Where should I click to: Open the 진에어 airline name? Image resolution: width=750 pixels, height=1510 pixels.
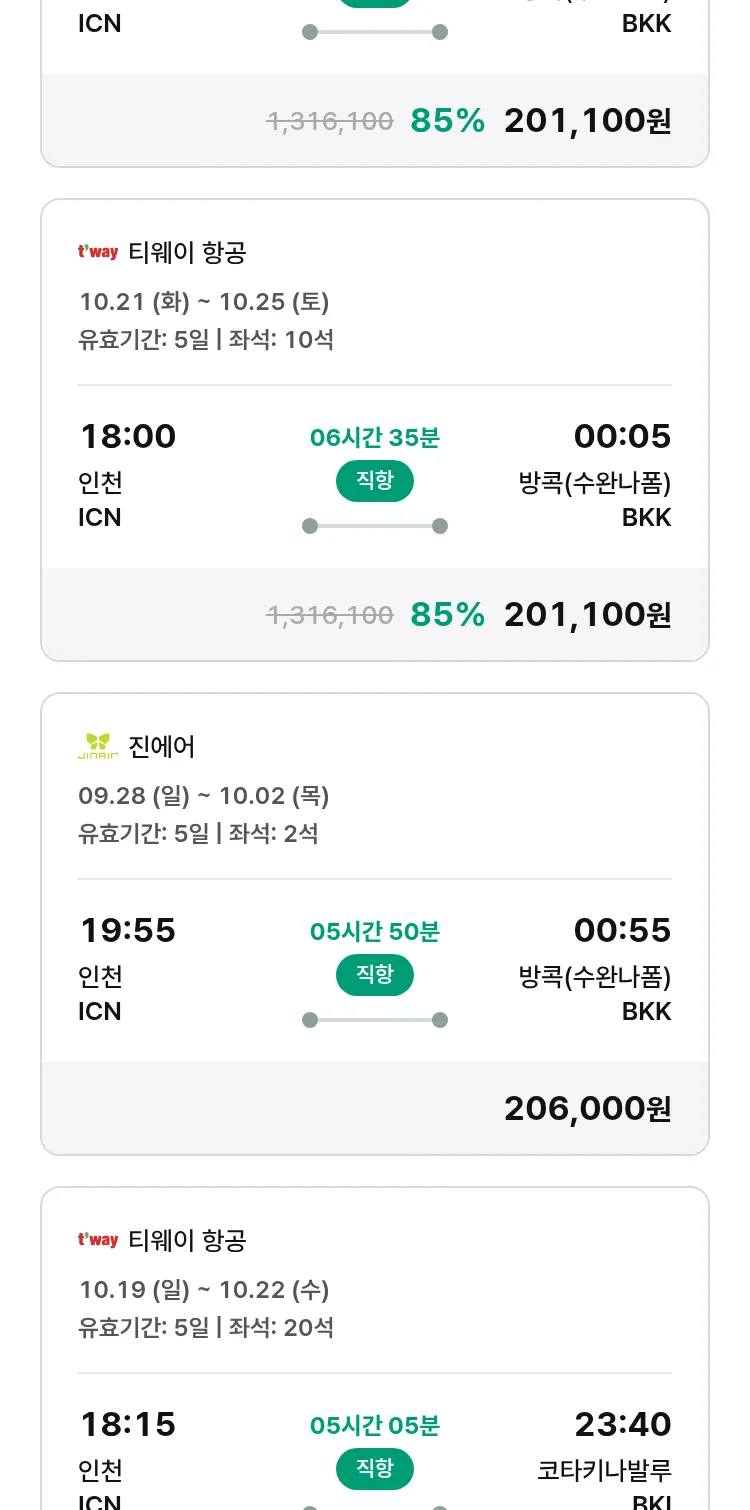pos(162,746)
